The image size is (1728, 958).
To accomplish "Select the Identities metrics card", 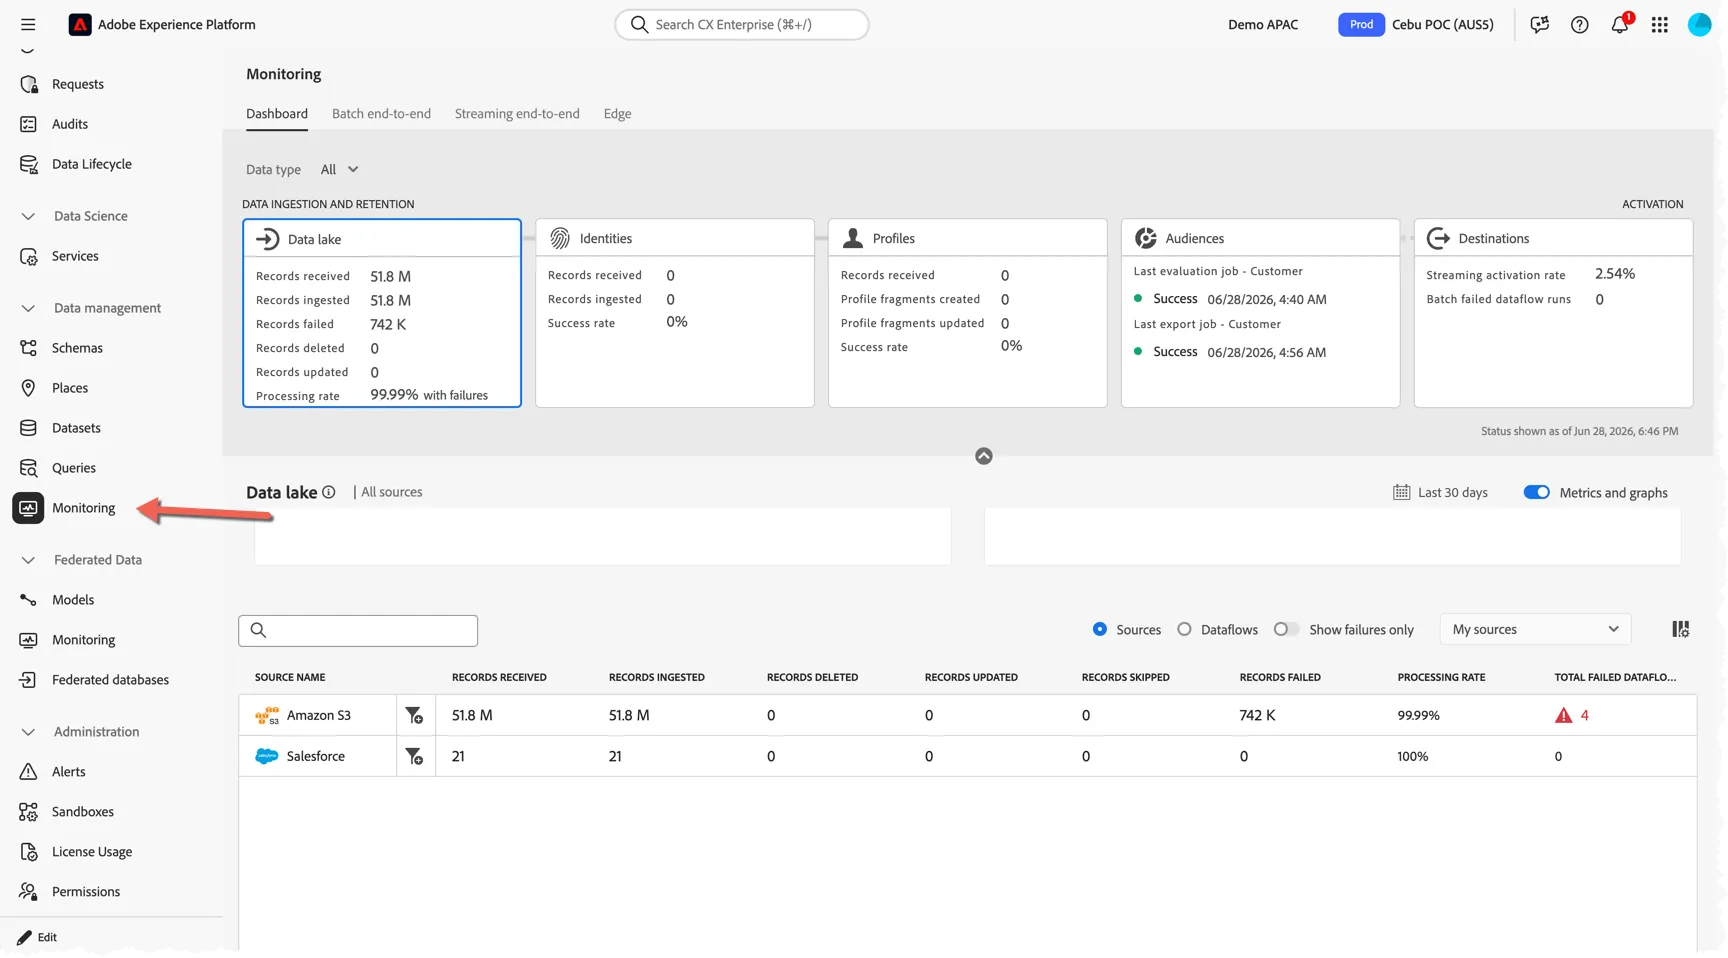I will [675, 313].
